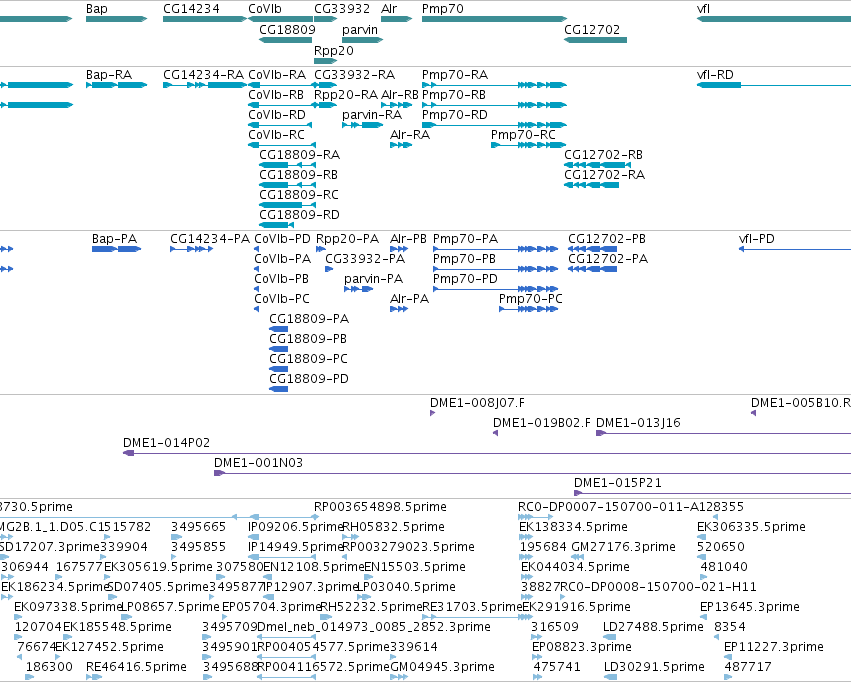851x682 pixels.
Task: Select the EK138334.5prime label
Action: (573, 527)
